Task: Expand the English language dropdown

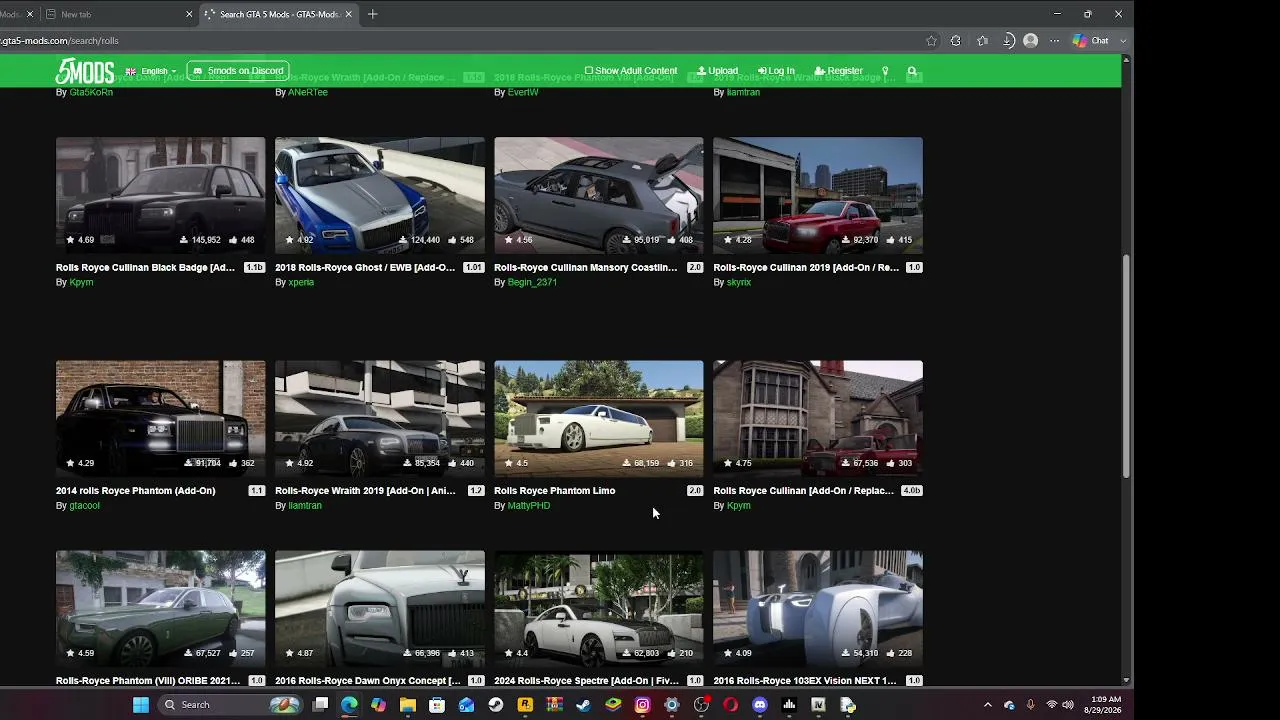Action: (151, 71)
